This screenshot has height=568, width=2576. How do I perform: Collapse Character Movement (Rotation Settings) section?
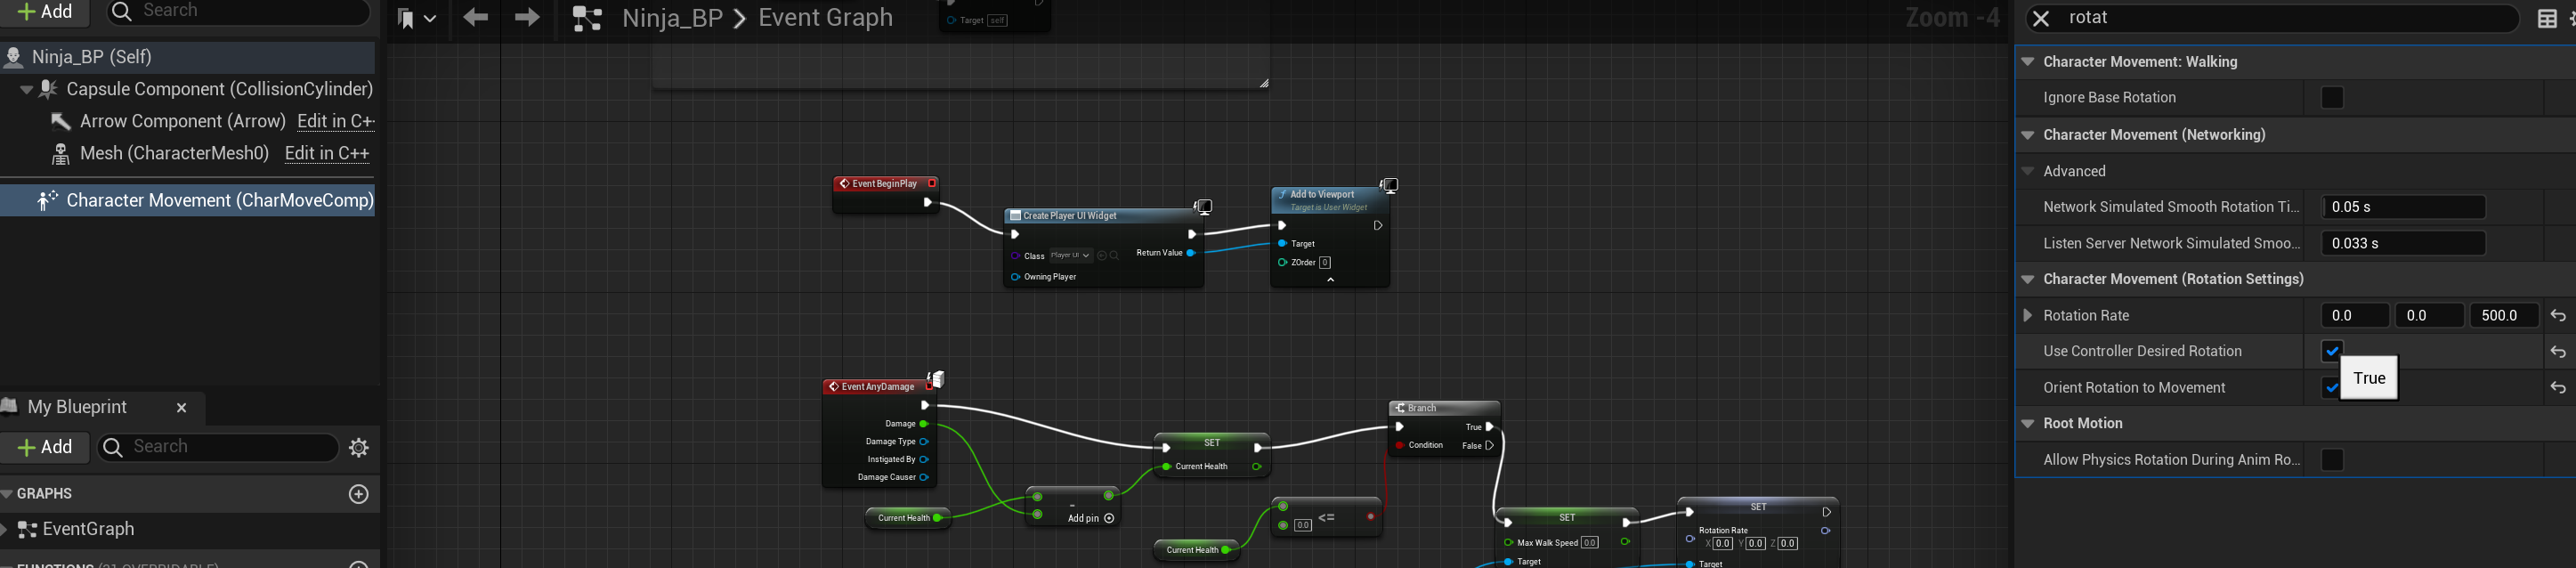pos(2028,279)
